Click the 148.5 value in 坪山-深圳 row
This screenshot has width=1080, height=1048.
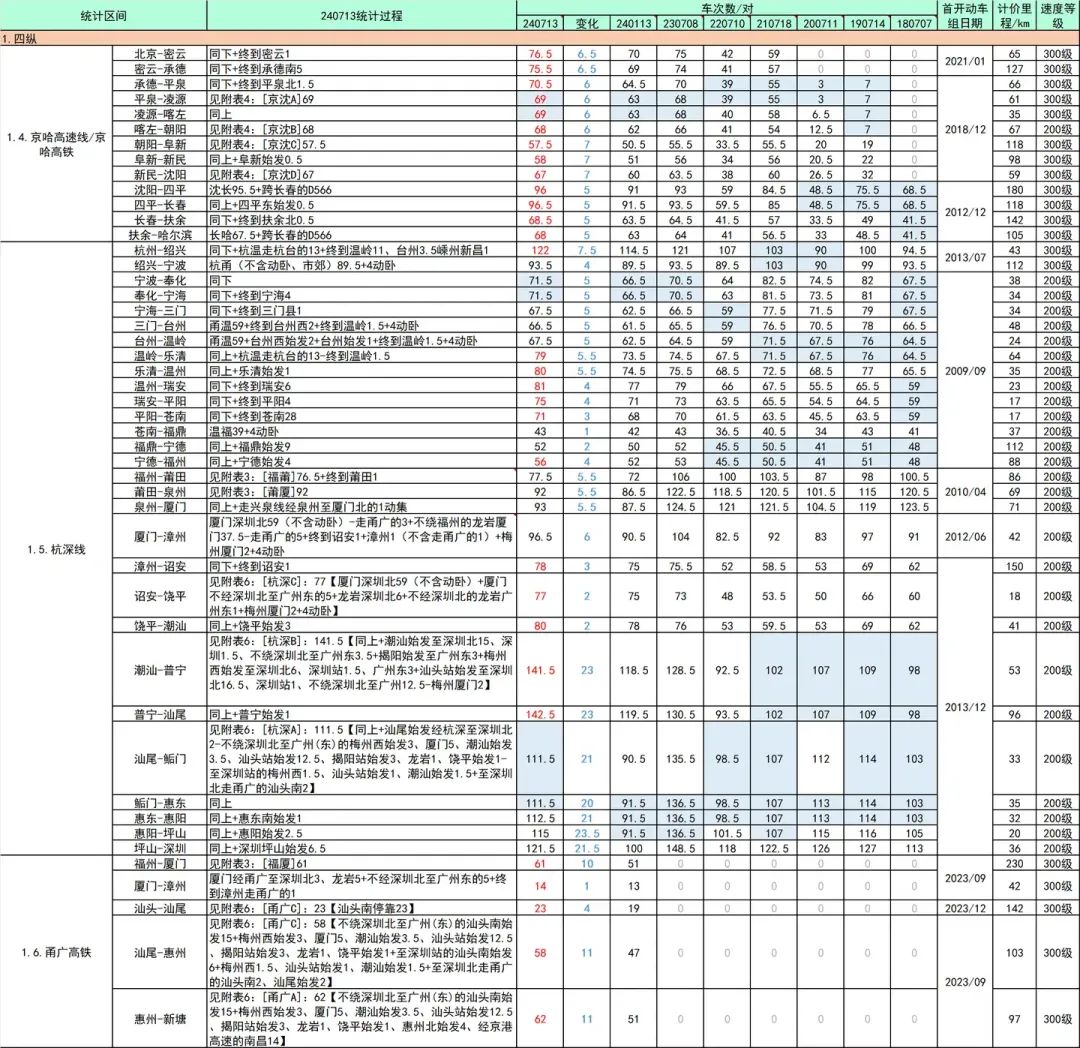tap(680, 848)
